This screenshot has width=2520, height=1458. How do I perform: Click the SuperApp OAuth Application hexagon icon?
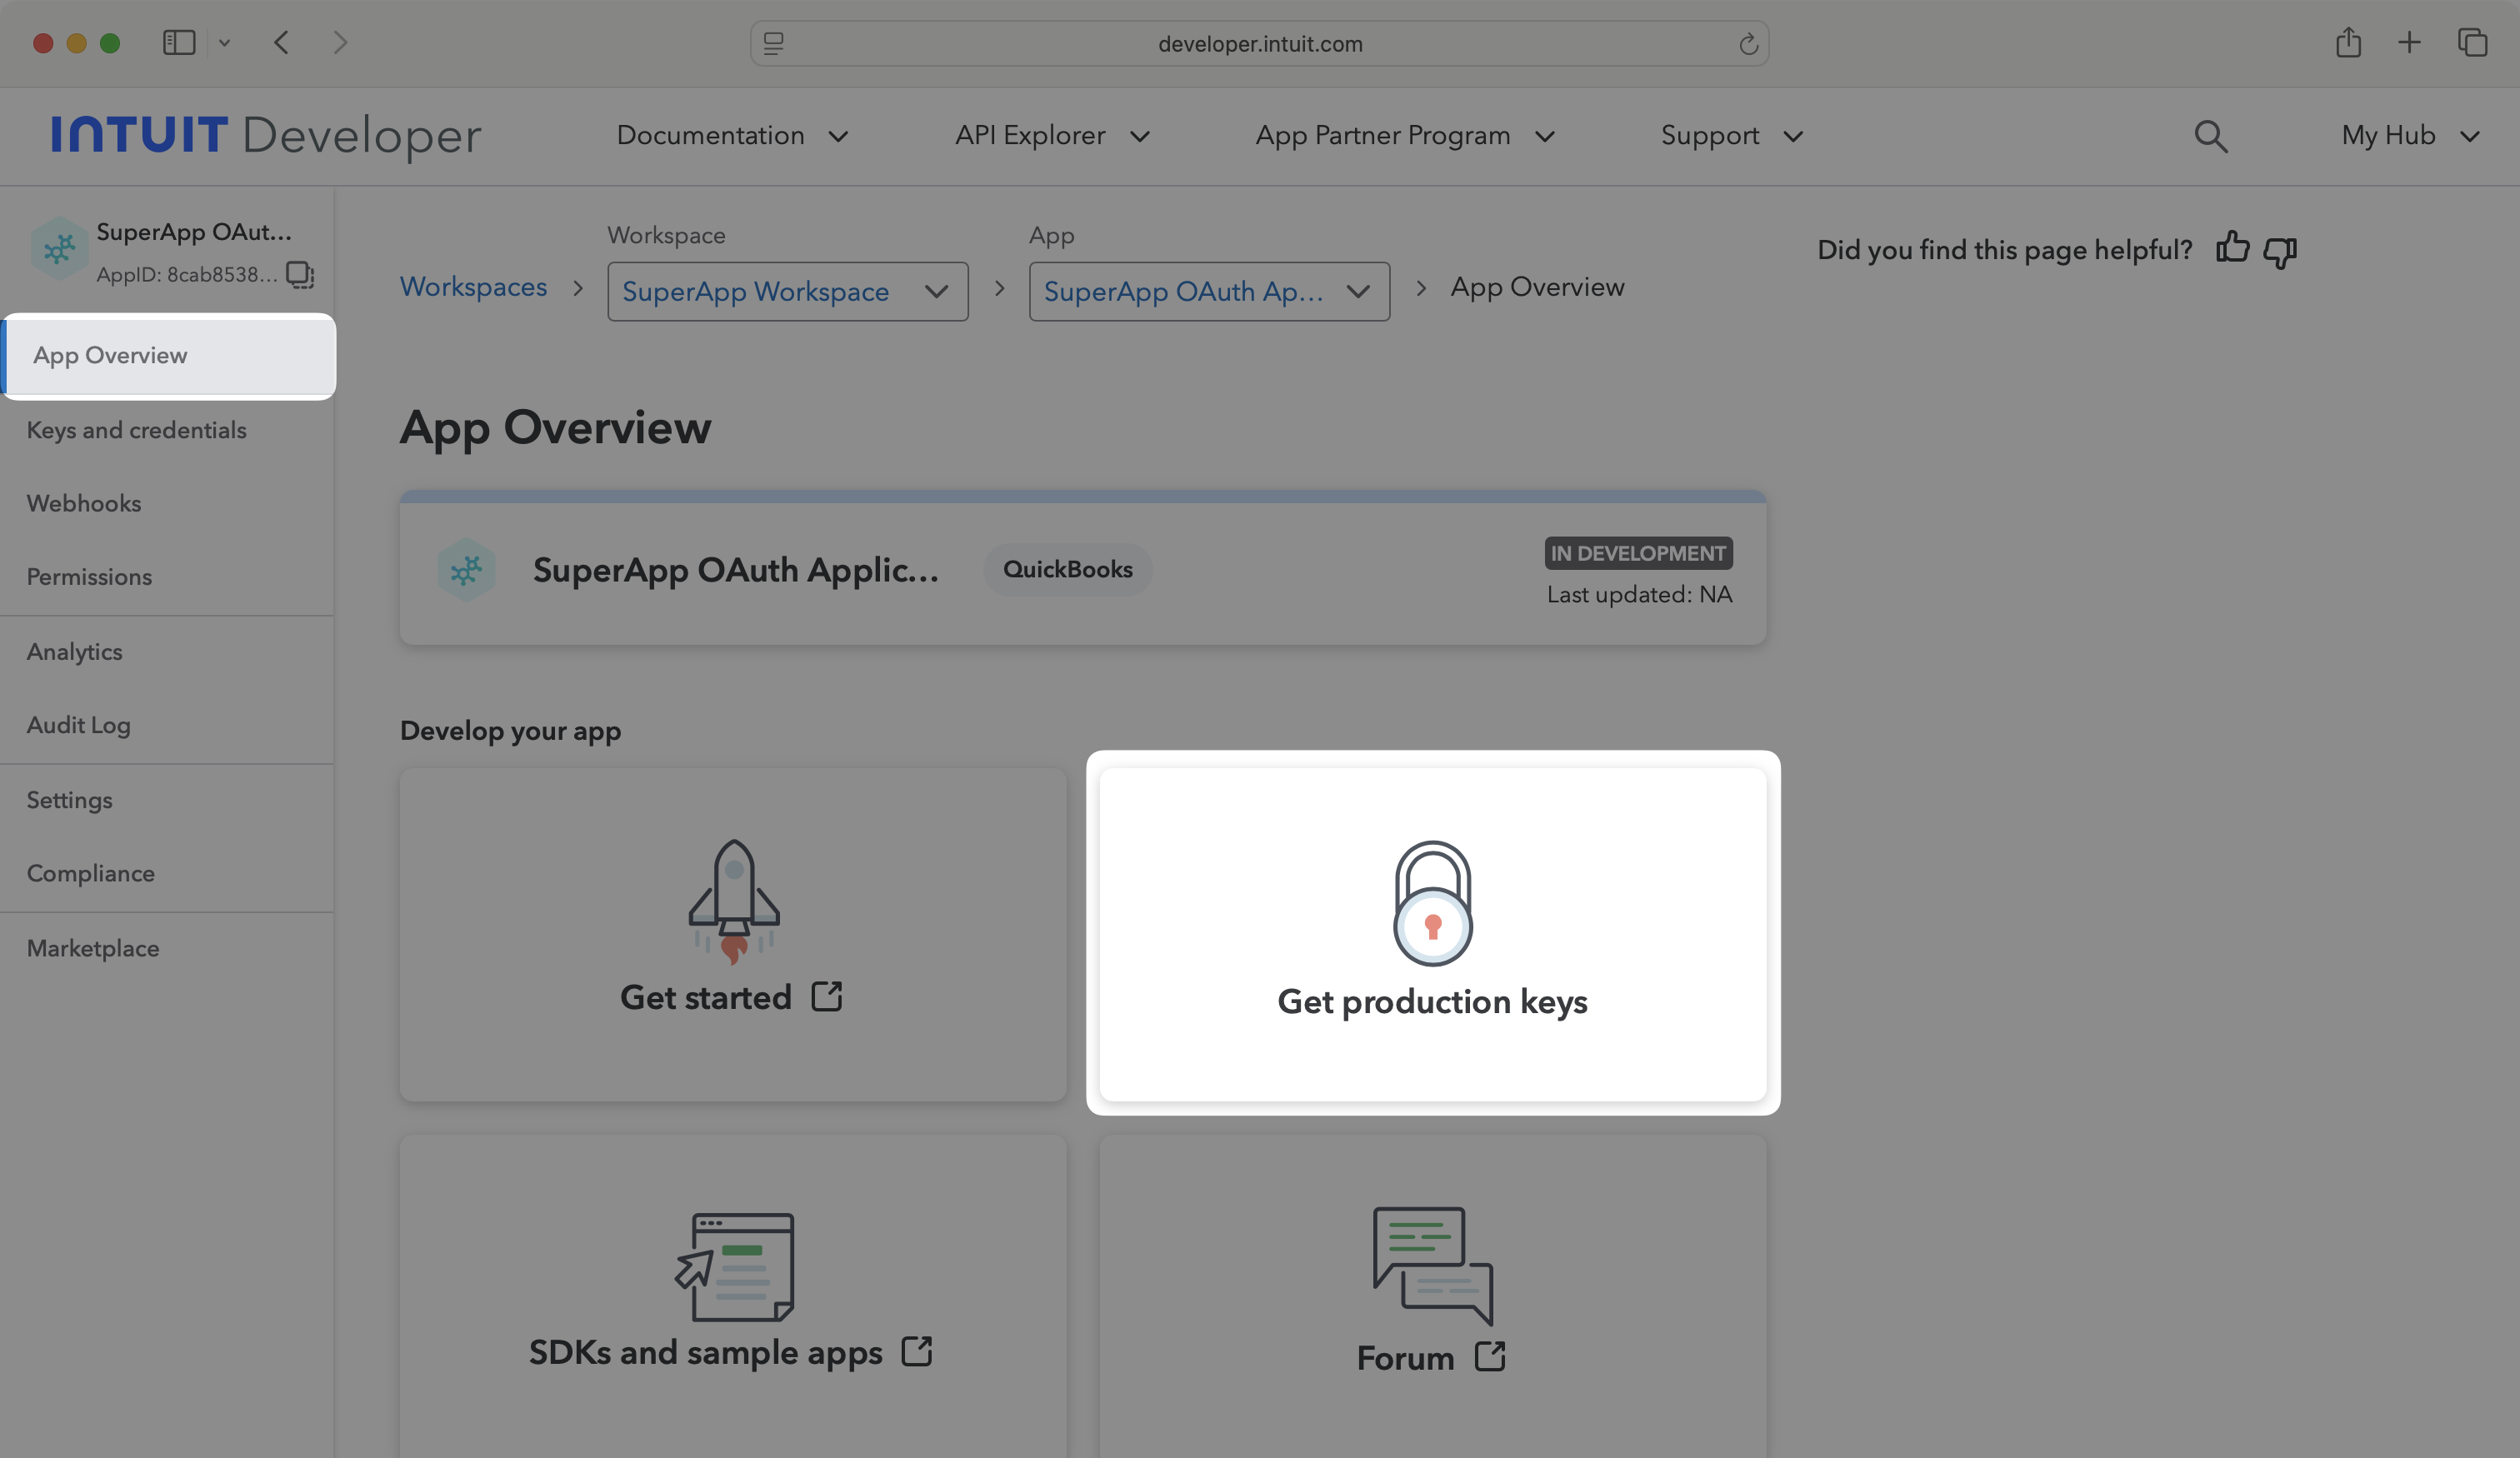pyautogui.click(x=465, y=569)
